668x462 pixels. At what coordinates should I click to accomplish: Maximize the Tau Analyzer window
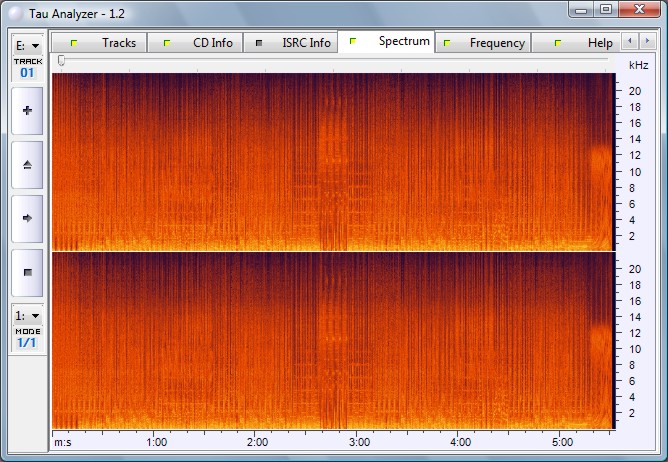606,9
